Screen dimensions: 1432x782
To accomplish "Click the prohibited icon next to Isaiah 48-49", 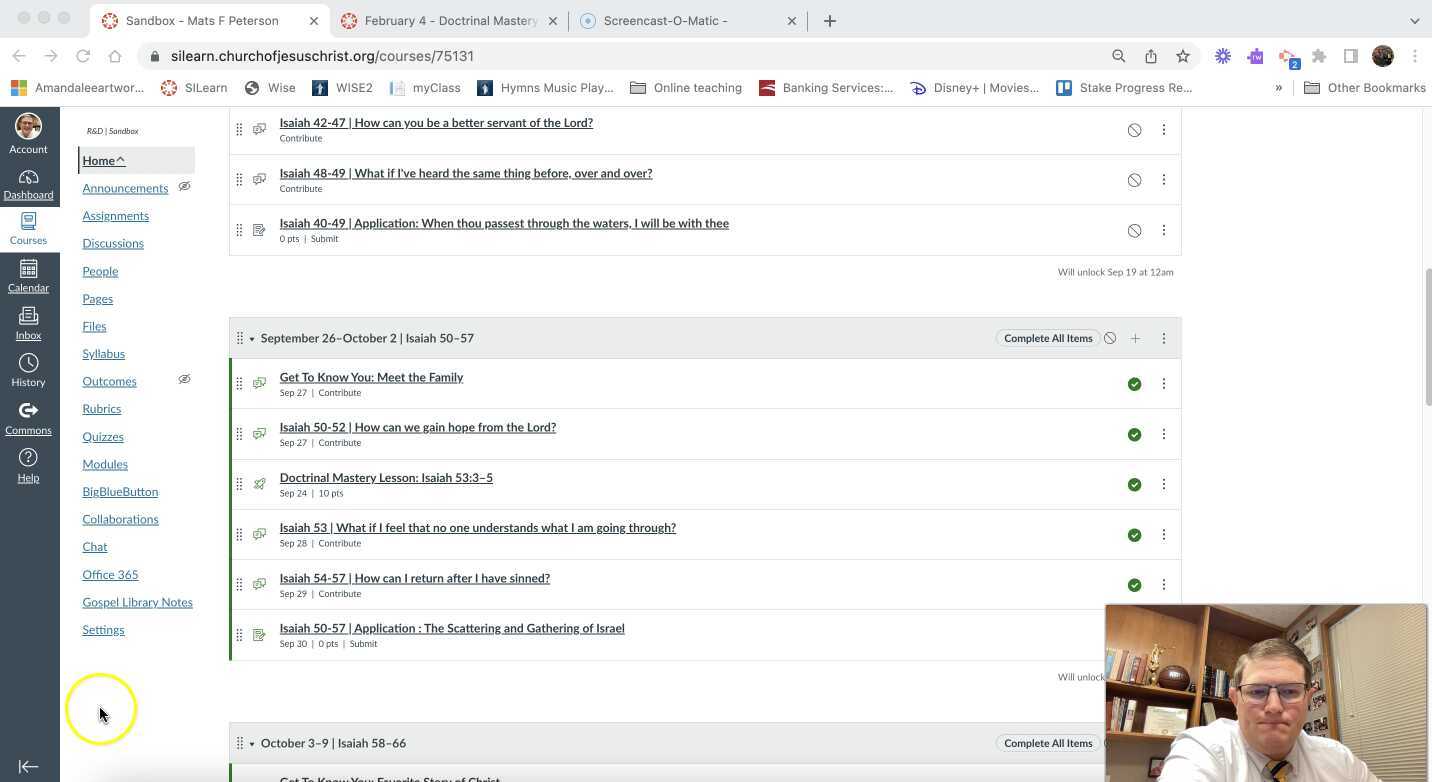I will [x=1134, y=179].
